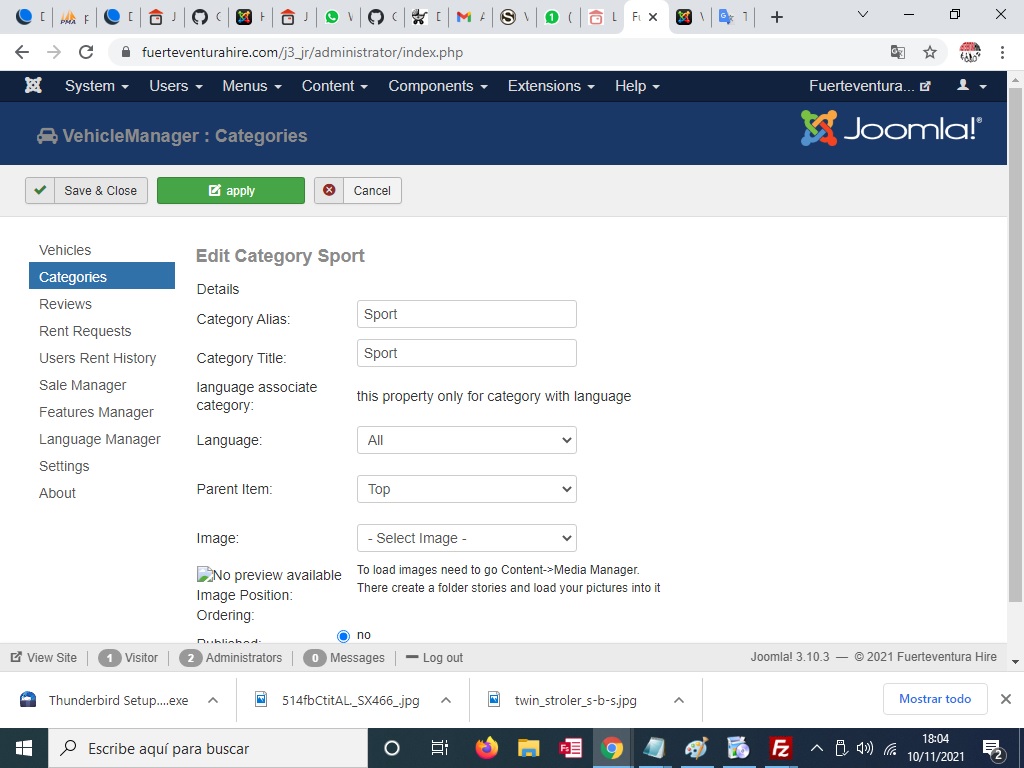Go to Features Manager in sidebar
1024x768 pixels.
[96, 412]
